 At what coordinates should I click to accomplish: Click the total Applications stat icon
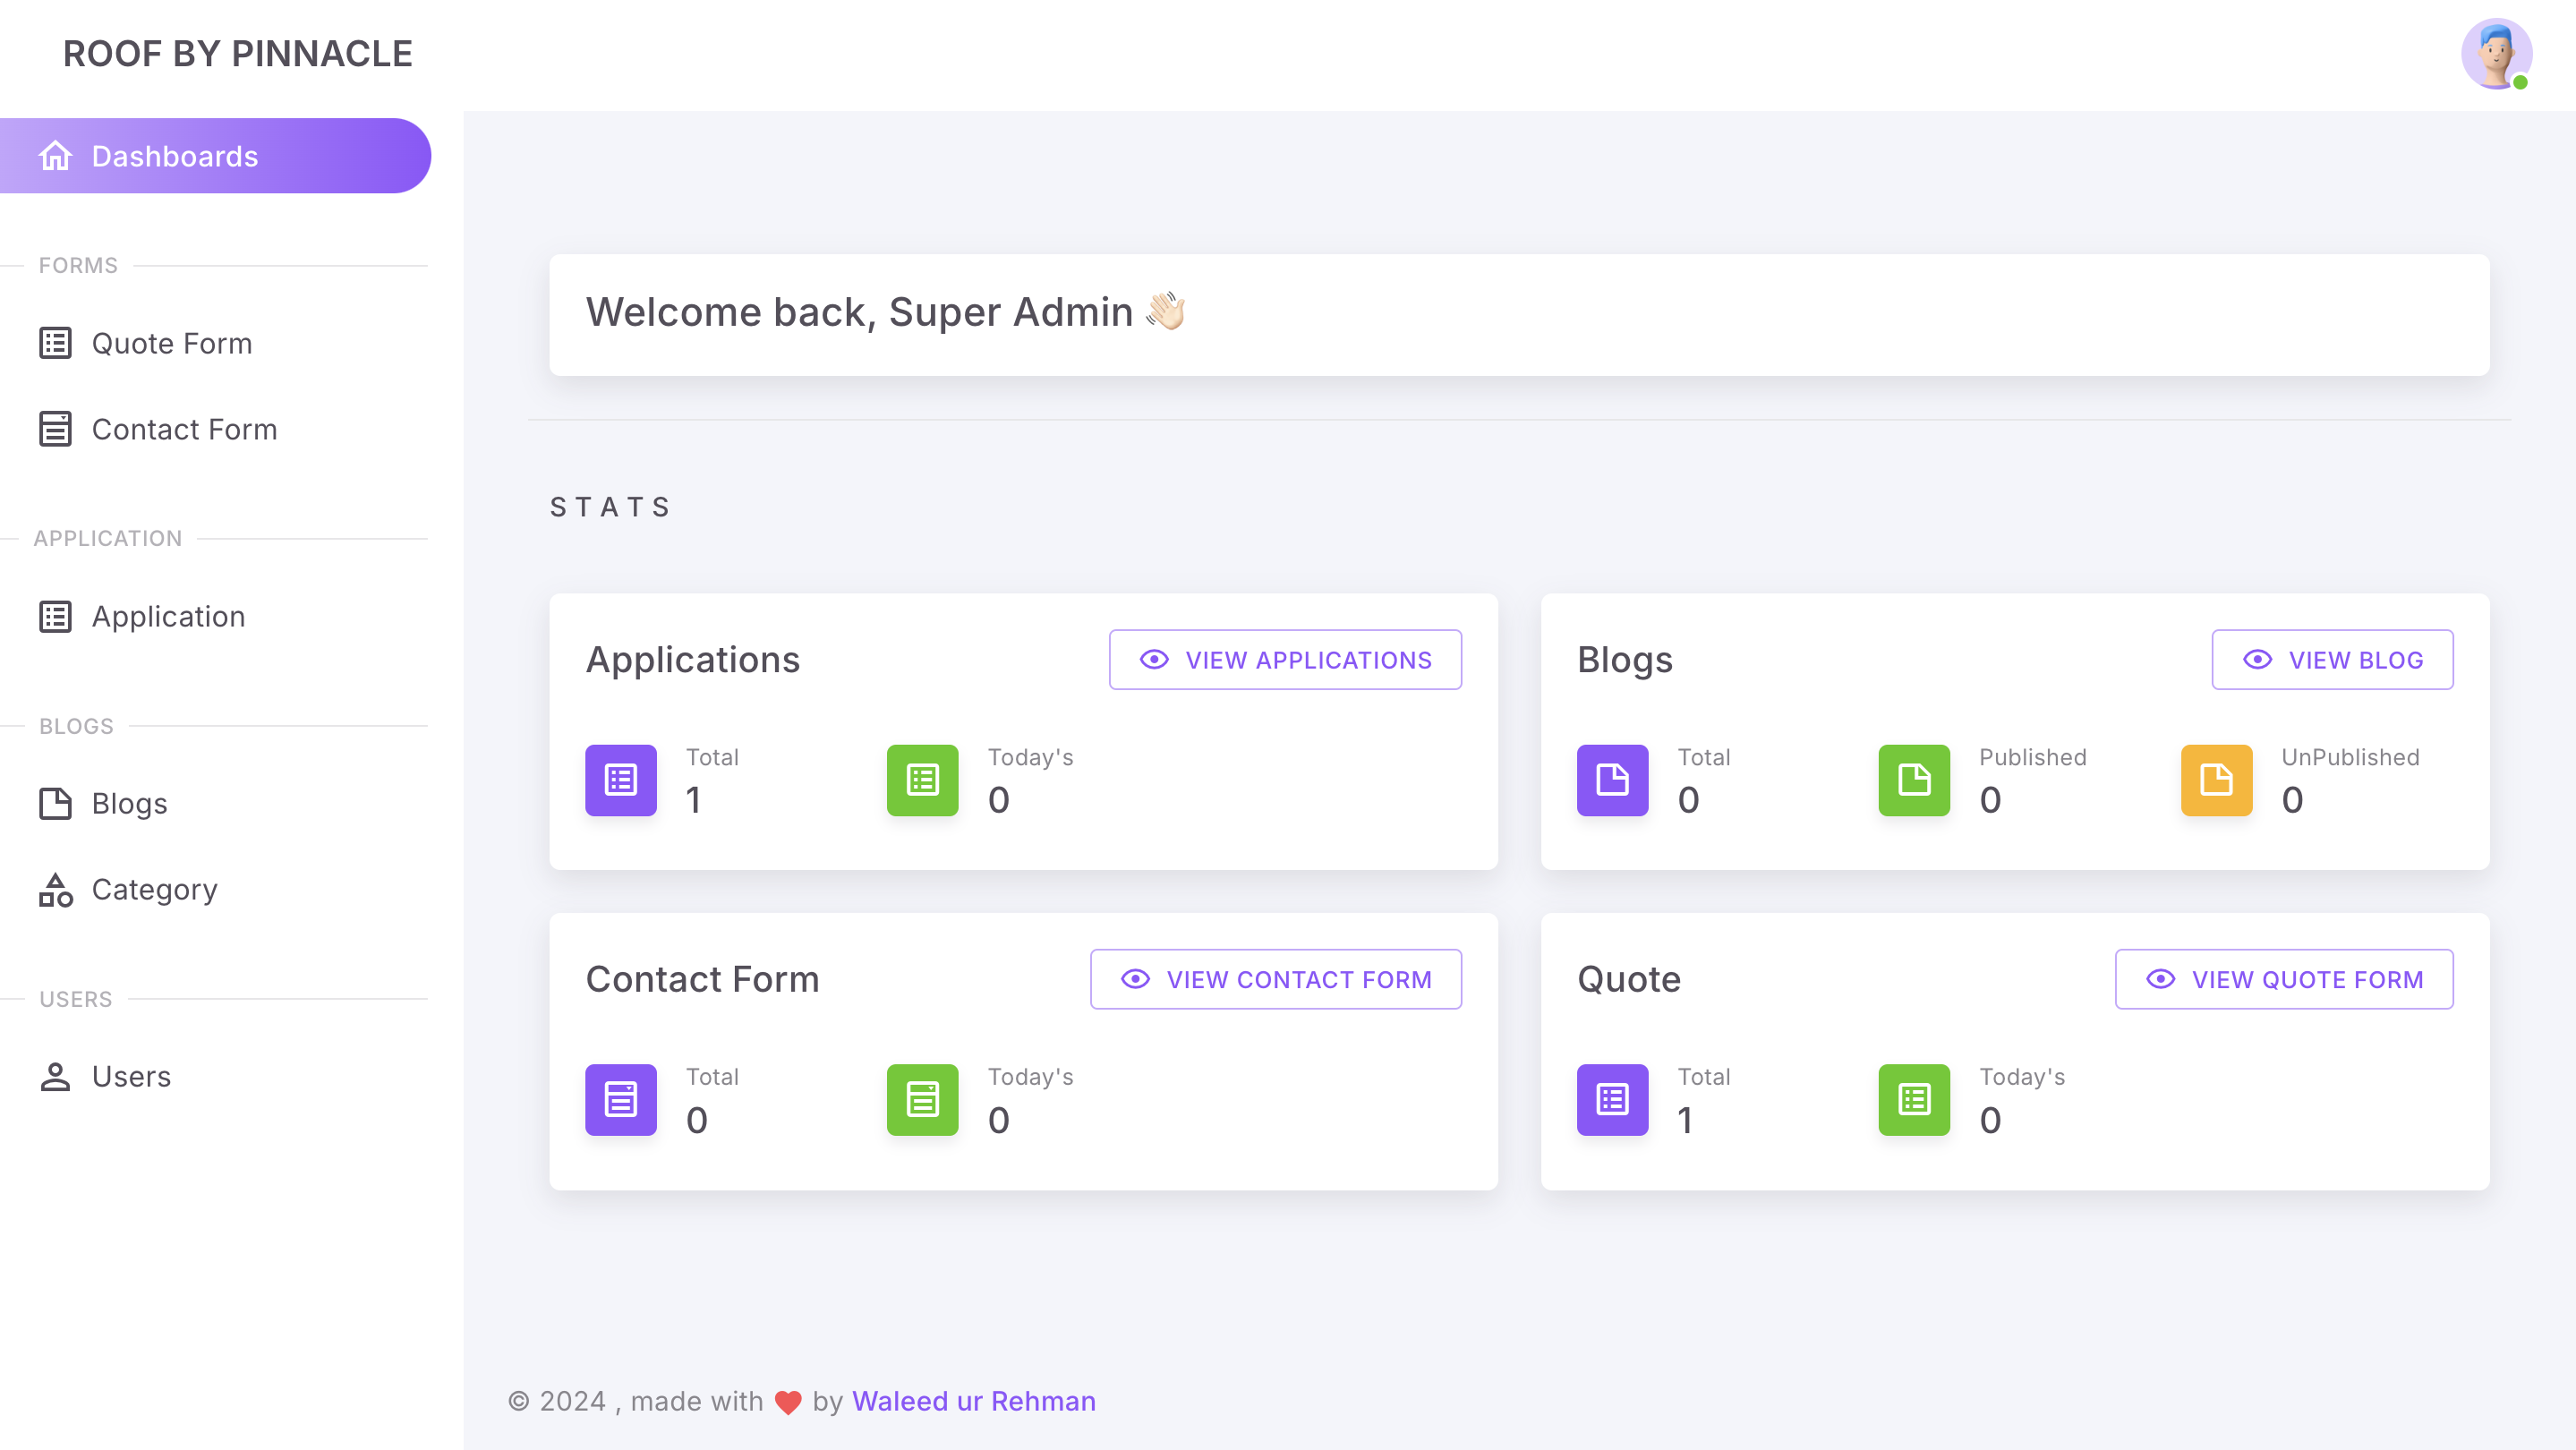pos(621,780)
